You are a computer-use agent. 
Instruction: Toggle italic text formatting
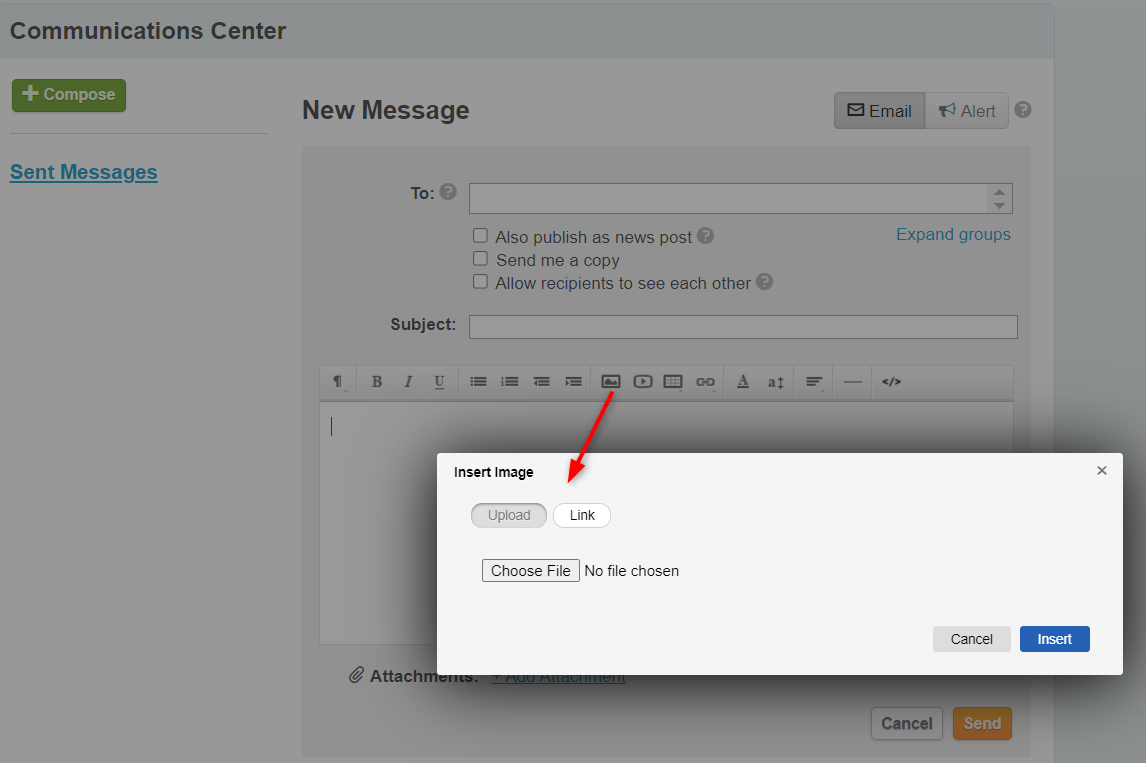pyautogui.click(x=408, y=382)
